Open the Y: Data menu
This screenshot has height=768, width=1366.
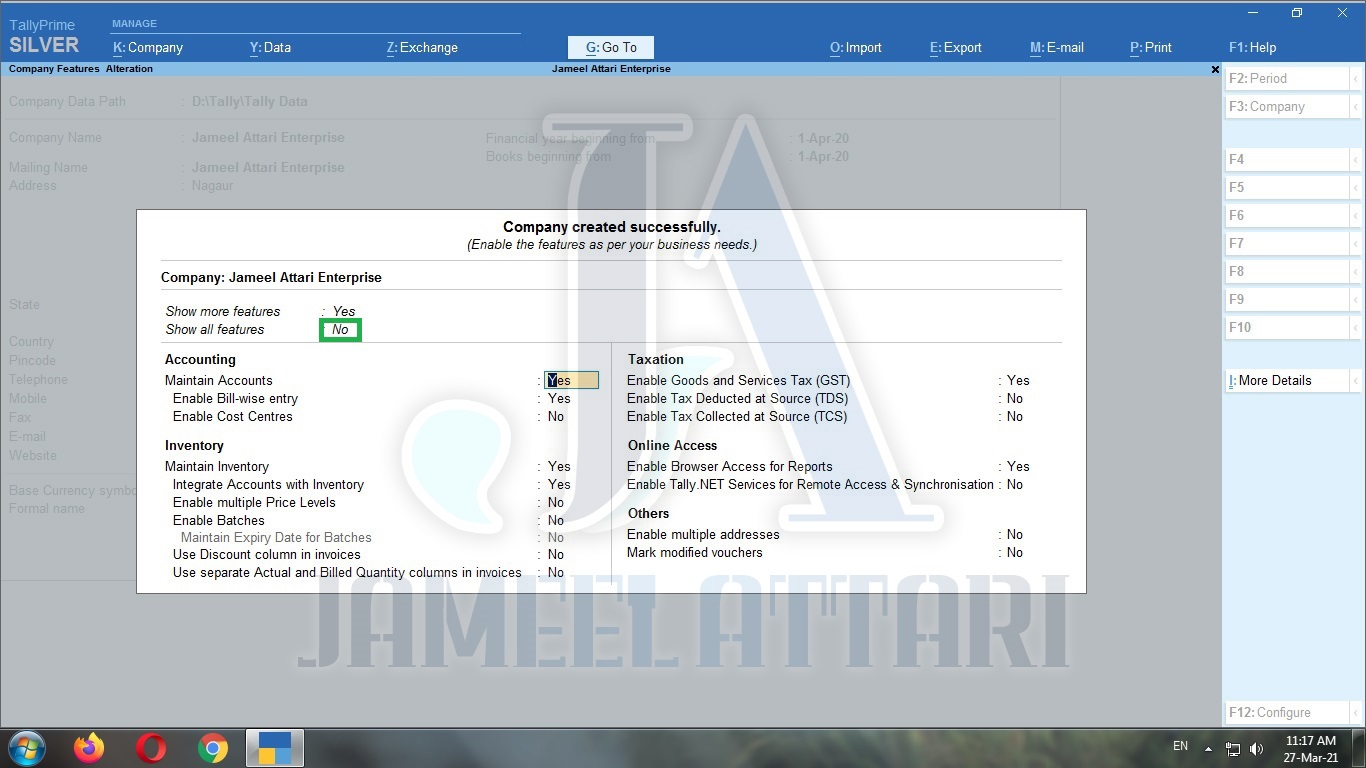click(270, 47)
